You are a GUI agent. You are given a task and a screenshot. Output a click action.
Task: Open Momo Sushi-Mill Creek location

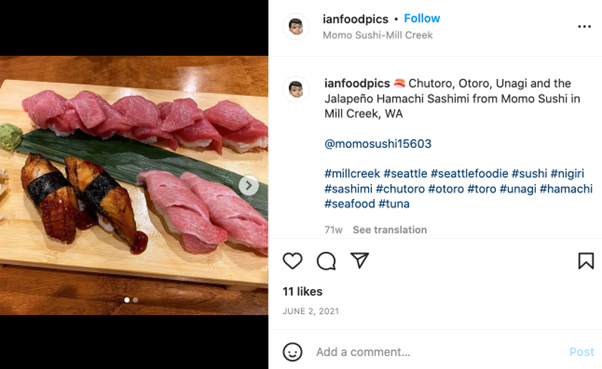tap(377, 35)
